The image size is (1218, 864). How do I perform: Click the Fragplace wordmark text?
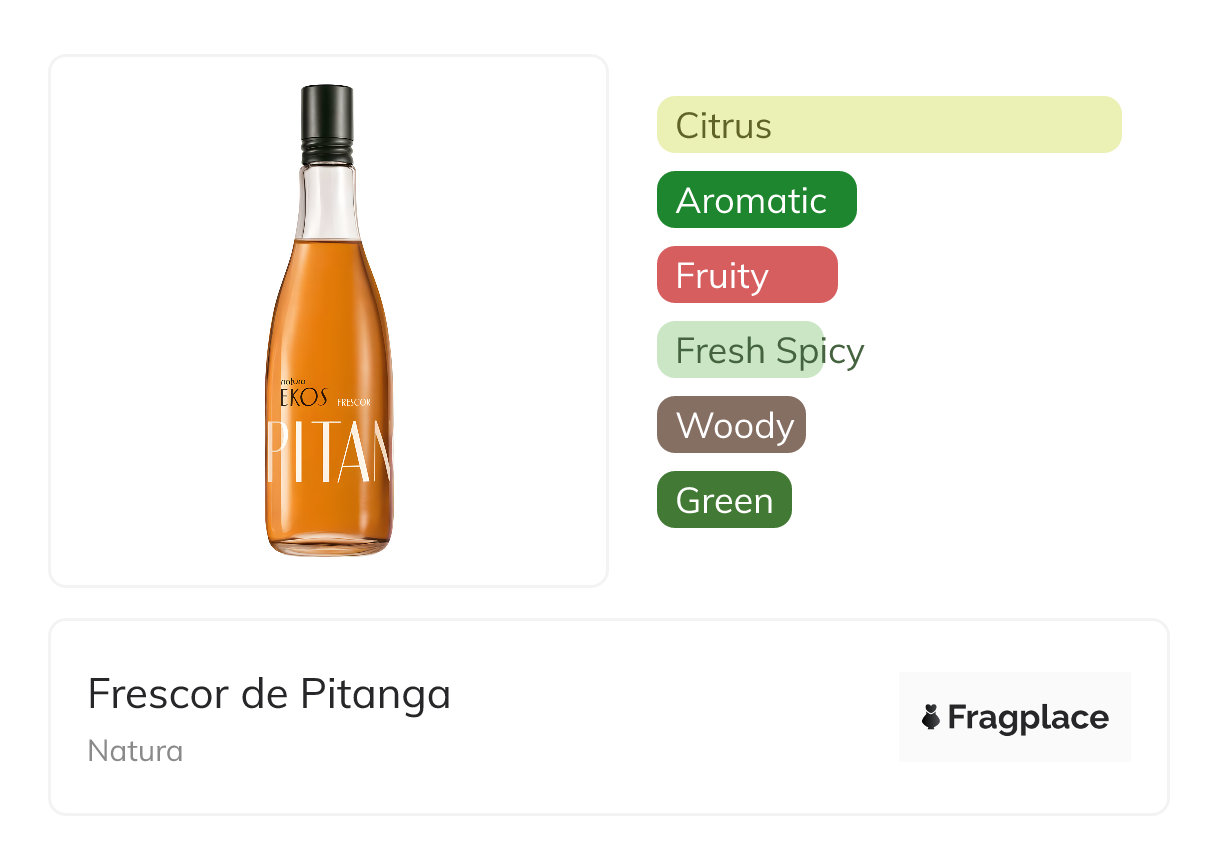(1027, 717)
